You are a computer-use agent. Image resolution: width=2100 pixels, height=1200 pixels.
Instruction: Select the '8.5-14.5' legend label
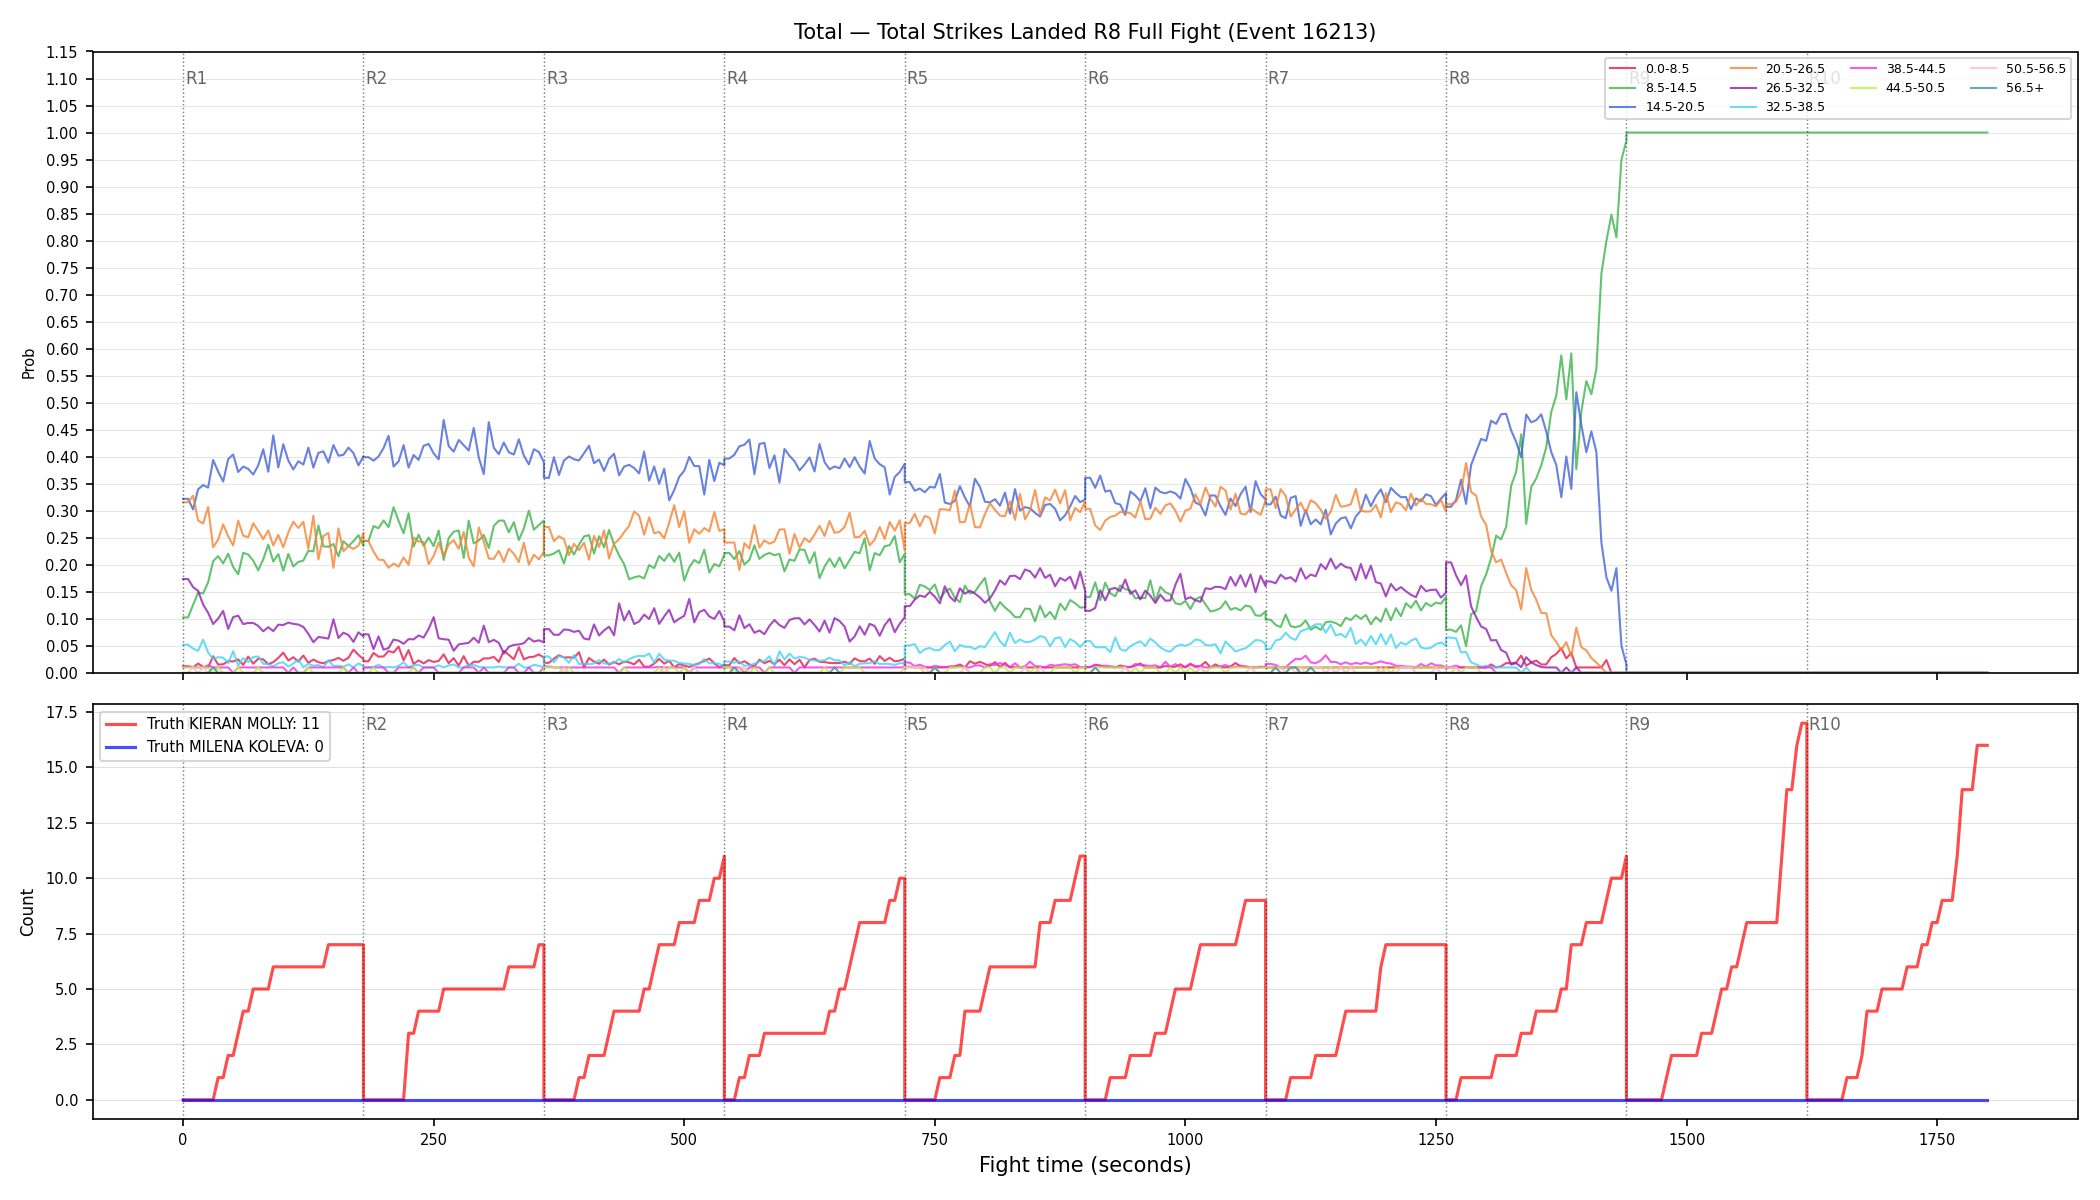tap(1671, 88)
